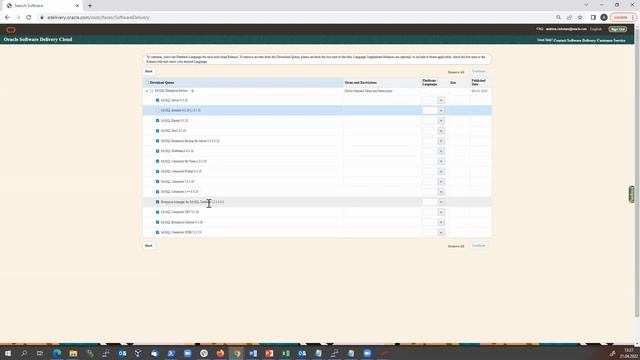Share this page via the share icon
The image size is (640, 360).
point(569,18)
